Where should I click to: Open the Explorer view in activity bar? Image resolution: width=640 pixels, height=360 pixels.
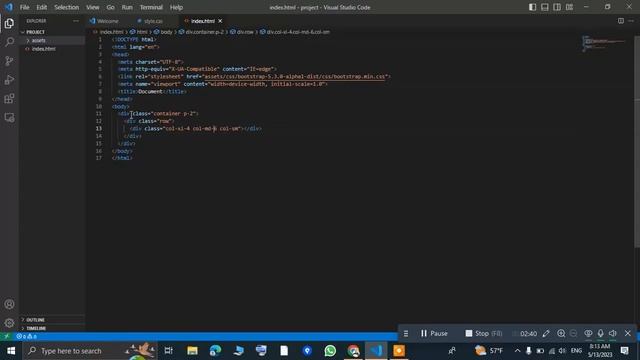point(9,23)
